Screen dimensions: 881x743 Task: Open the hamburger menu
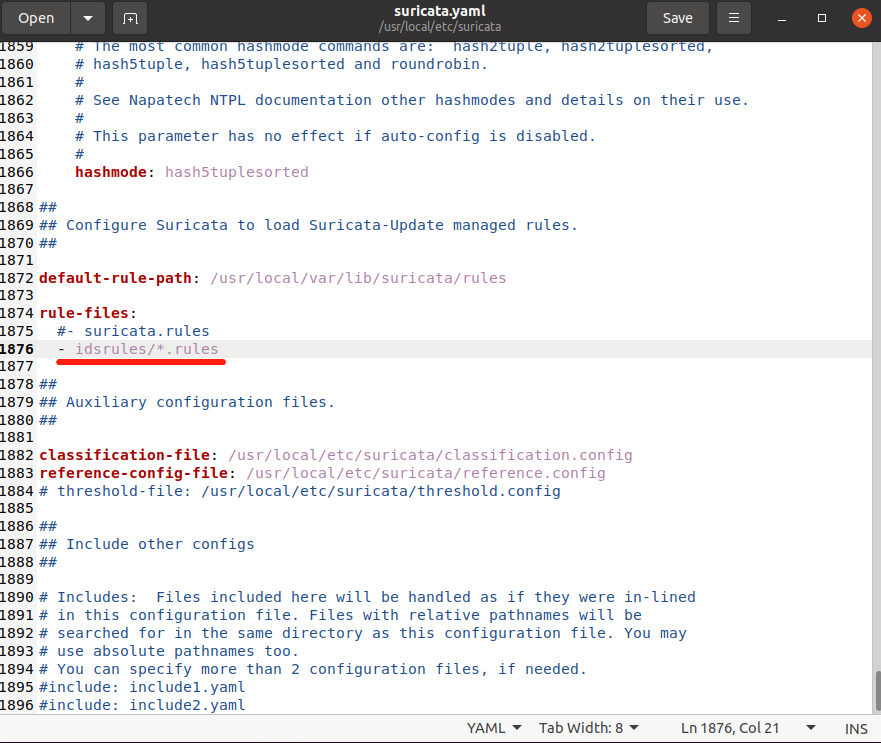[x=734, y=18]
